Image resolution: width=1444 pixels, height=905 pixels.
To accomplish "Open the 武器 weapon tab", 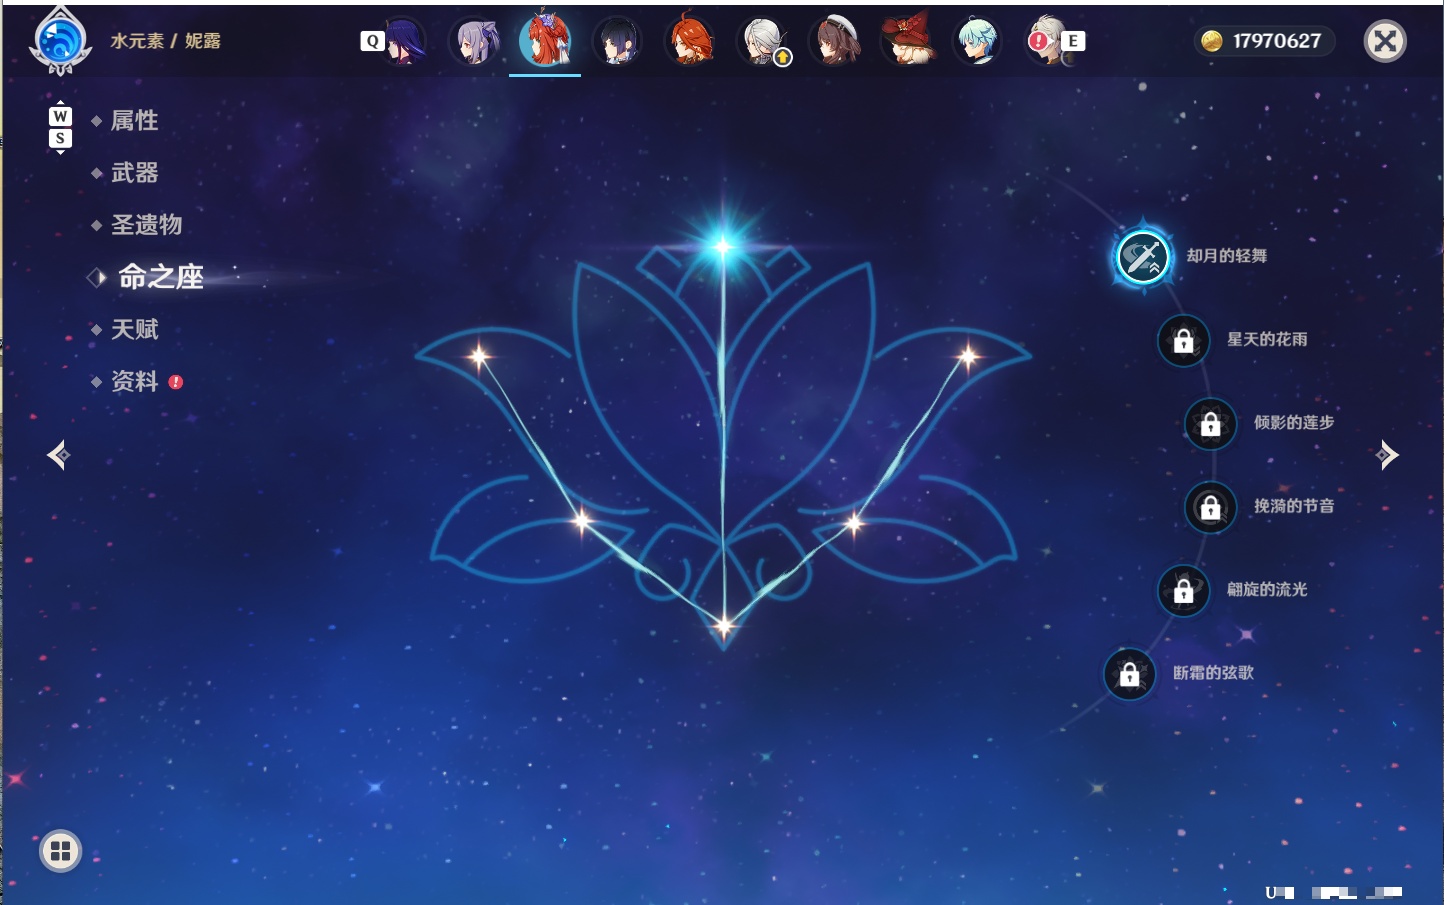I will pos(134,173).
